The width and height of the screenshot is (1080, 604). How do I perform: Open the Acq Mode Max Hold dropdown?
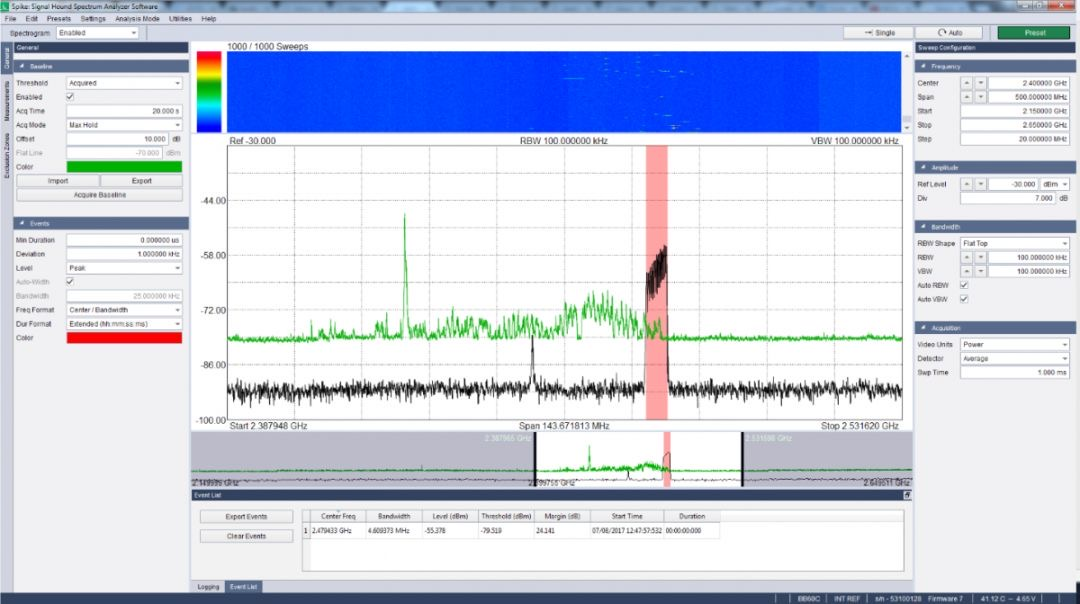click(124, 125)
